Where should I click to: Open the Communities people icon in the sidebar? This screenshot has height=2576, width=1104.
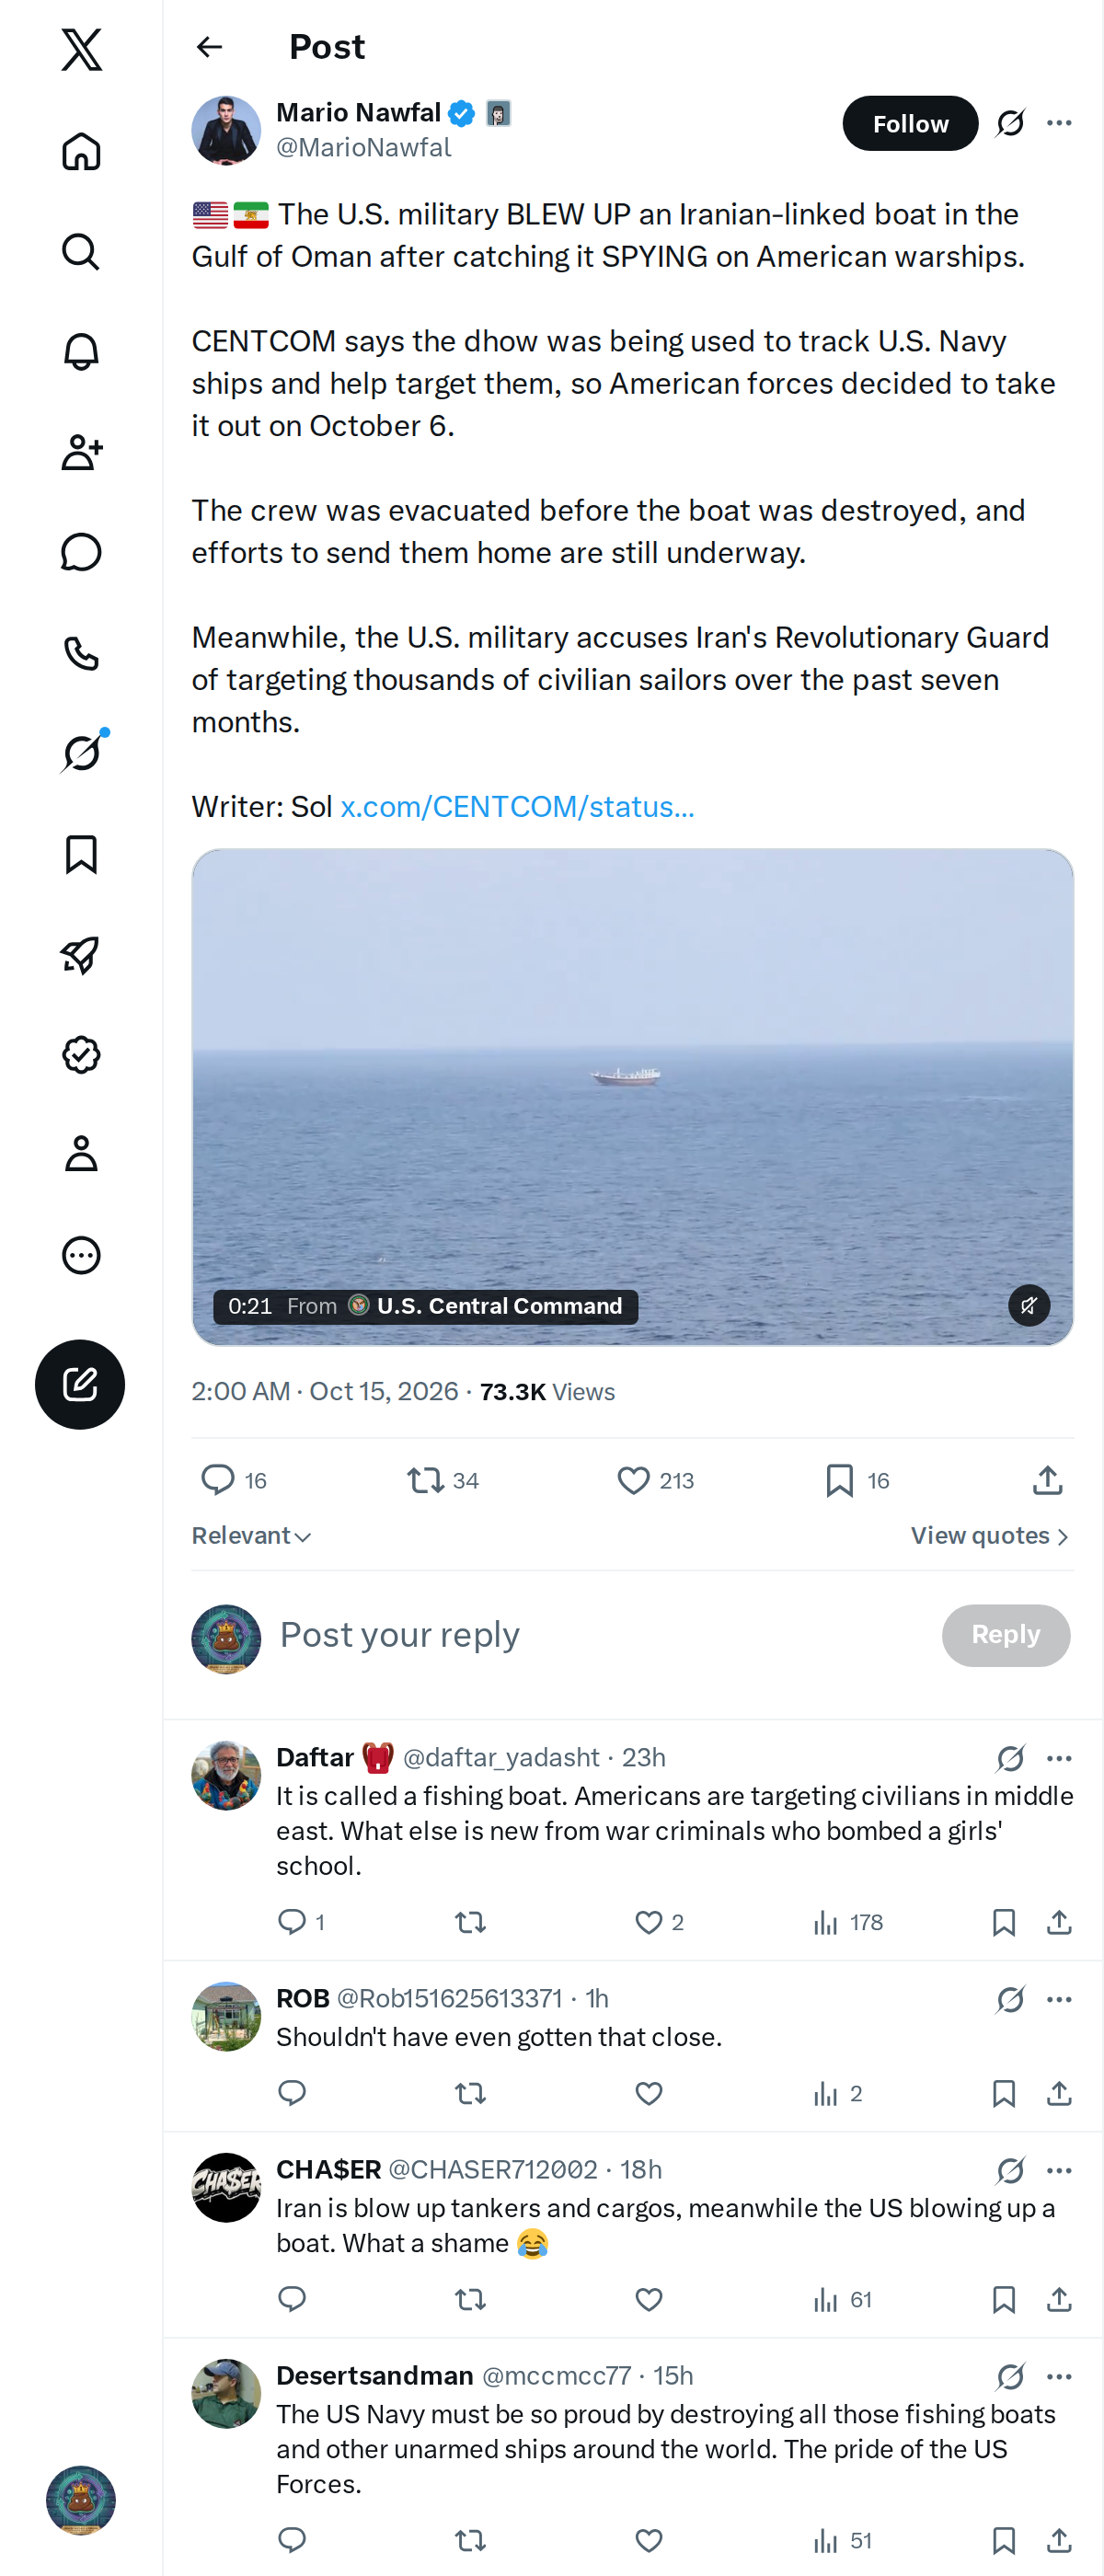click(x=81, y=452)
